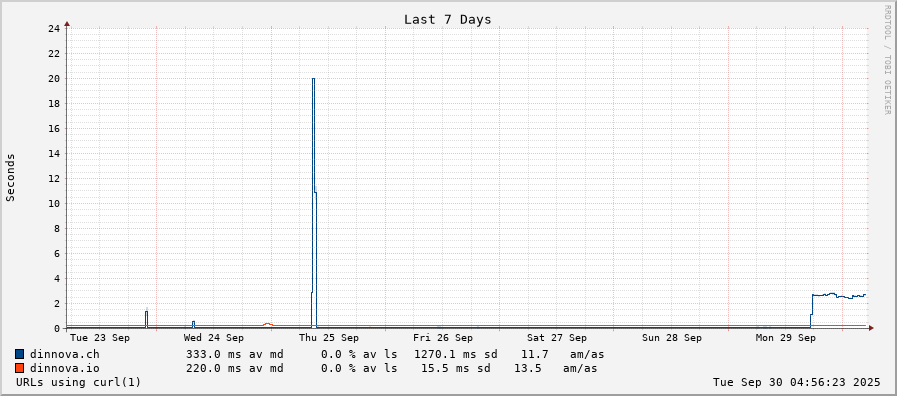Screen dimensions: 897x396
Task: Click the Sun 28 Sep axis label
Action: coord(672,338)
